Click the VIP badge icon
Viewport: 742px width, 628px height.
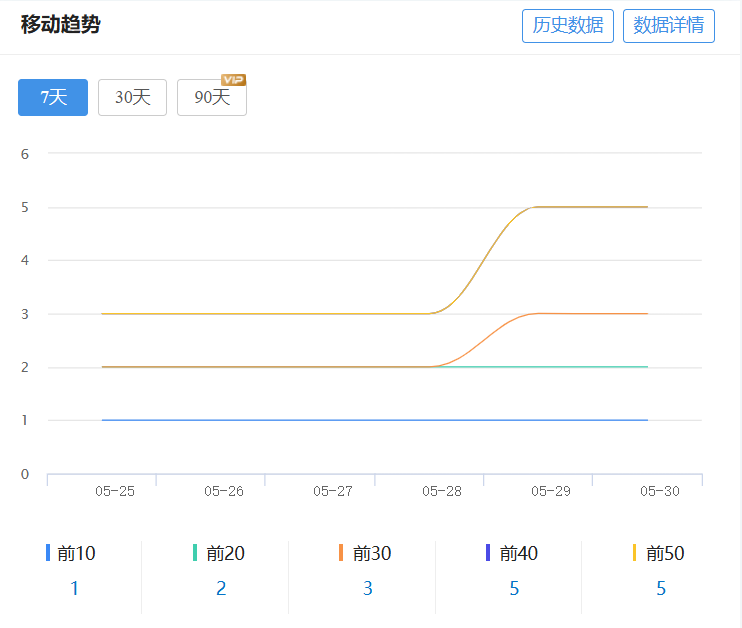click(233, 80)
